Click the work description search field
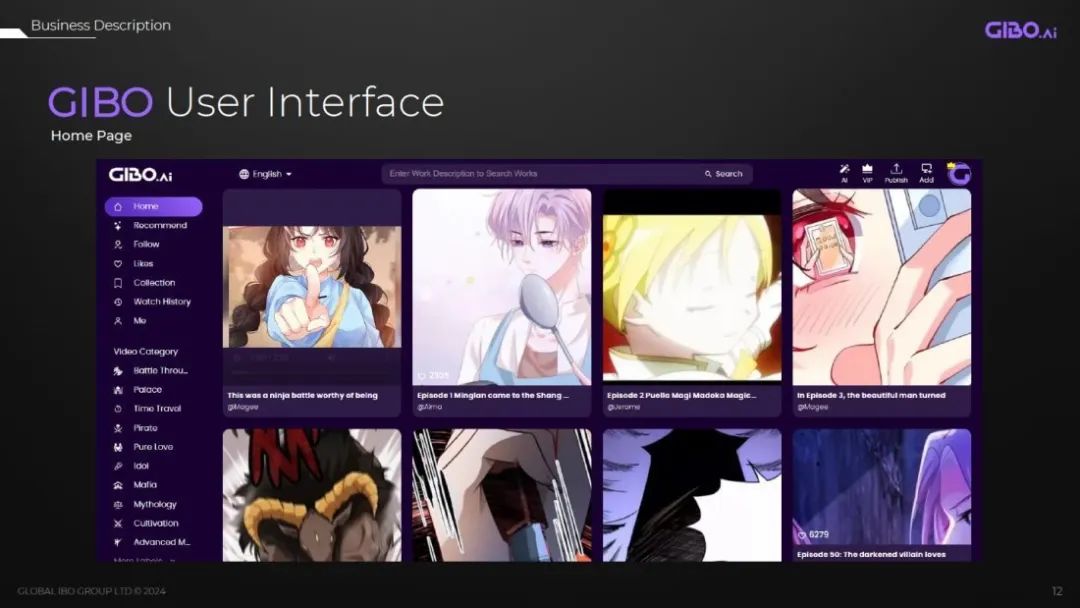The height and width of the screenshot is (608, 1080). (540, 174)
